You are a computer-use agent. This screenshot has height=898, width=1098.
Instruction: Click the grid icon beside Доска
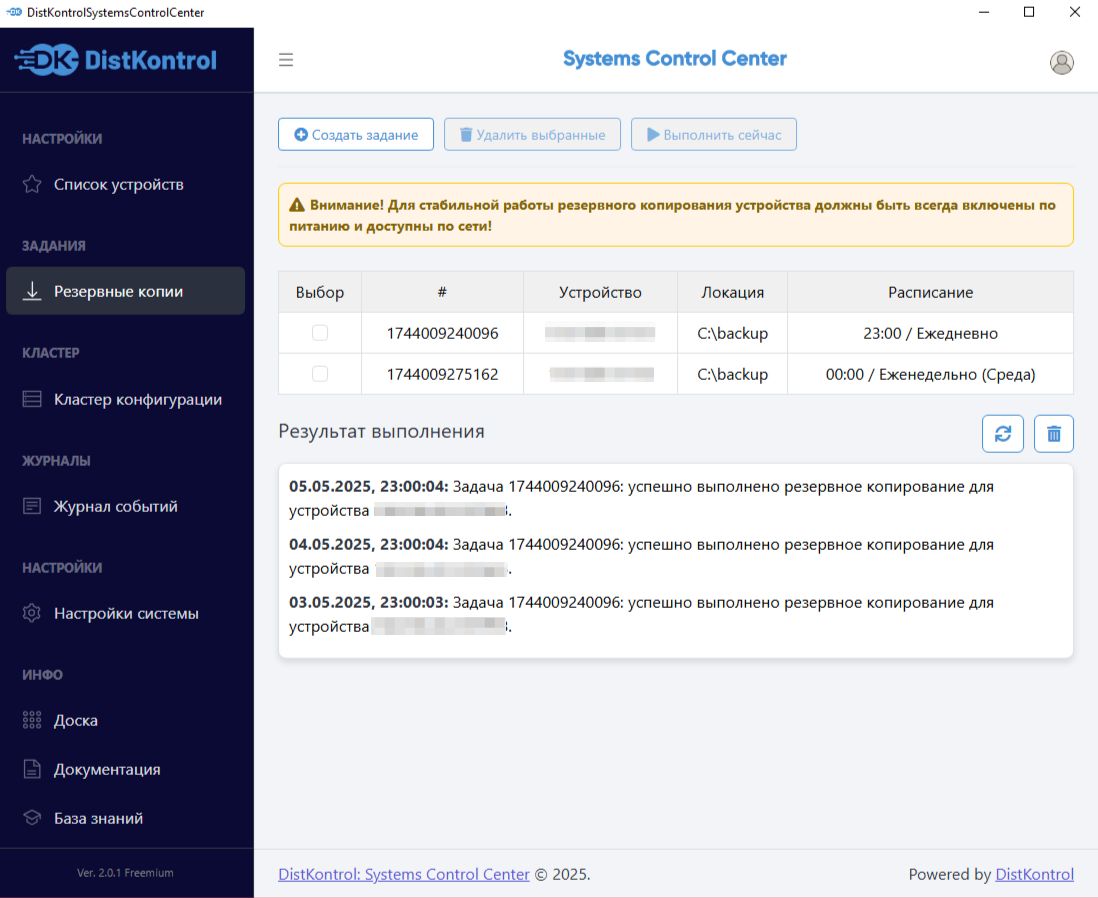[x=32, y=721]
